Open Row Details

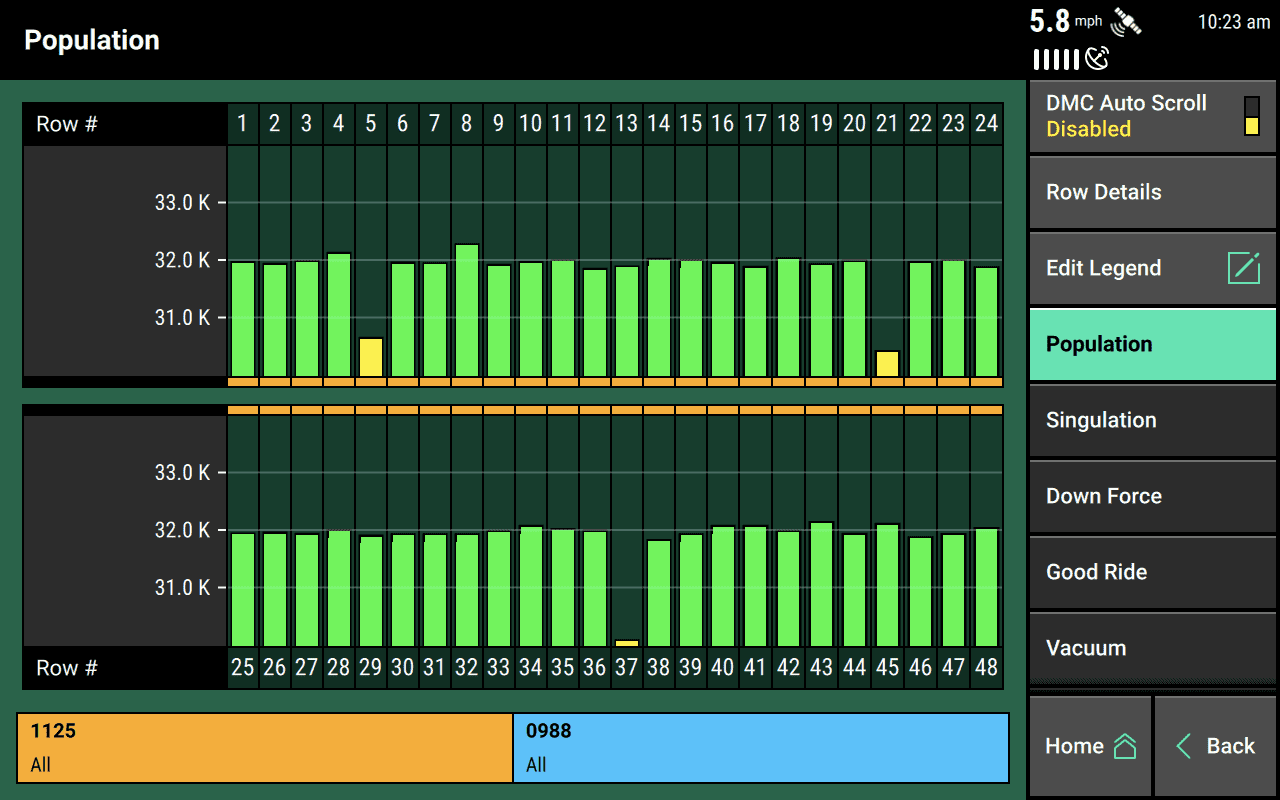pyautogui.click(x=1103, y=191)
